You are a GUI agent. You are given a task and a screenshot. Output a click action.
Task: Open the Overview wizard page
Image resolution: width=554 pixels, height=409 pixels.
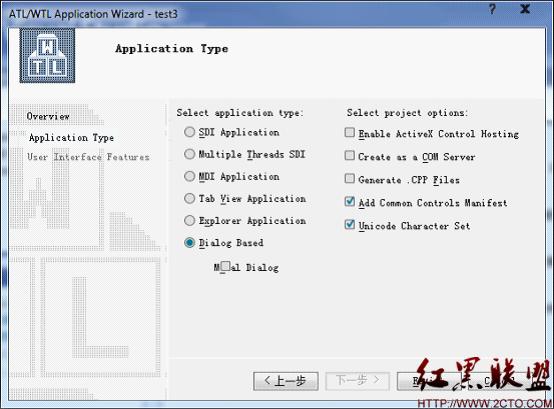coord(48,116)
